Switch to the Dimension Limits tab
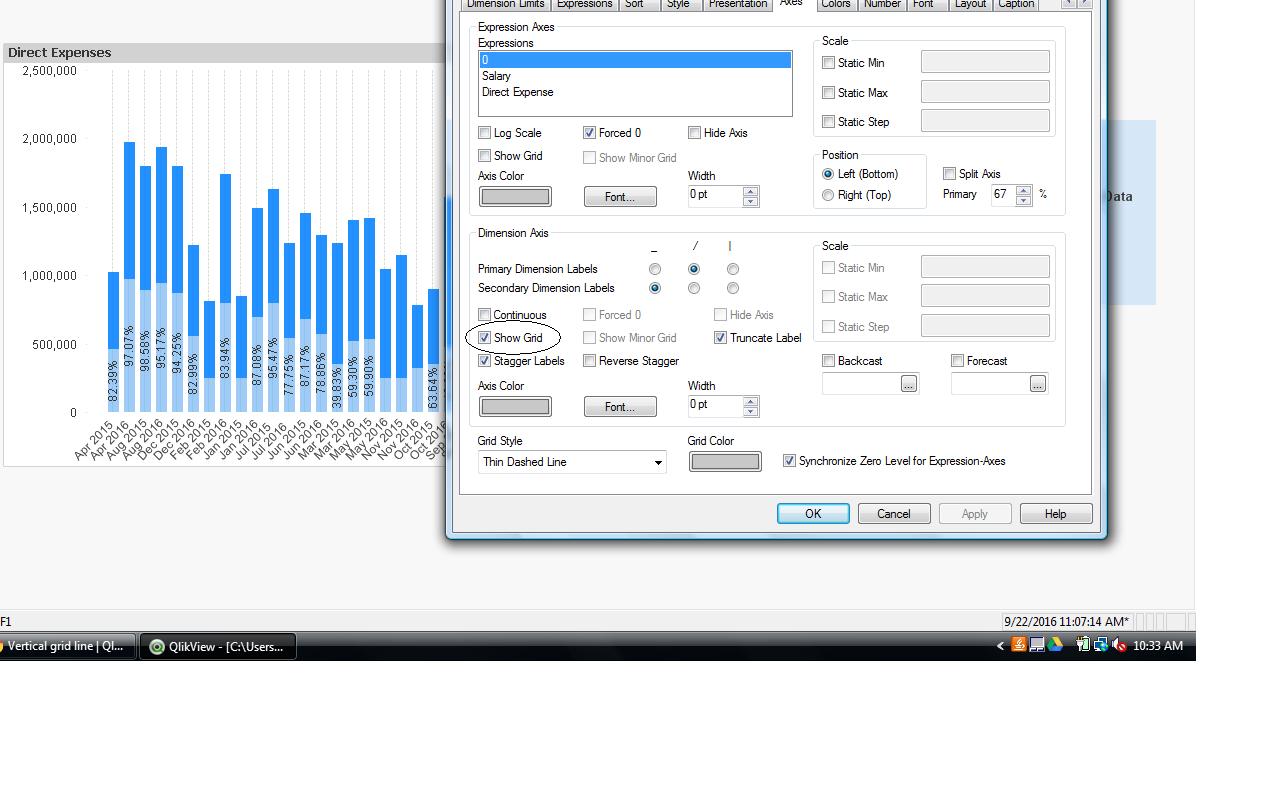Viewport: 1280px width, 800px height. [505, 4]
